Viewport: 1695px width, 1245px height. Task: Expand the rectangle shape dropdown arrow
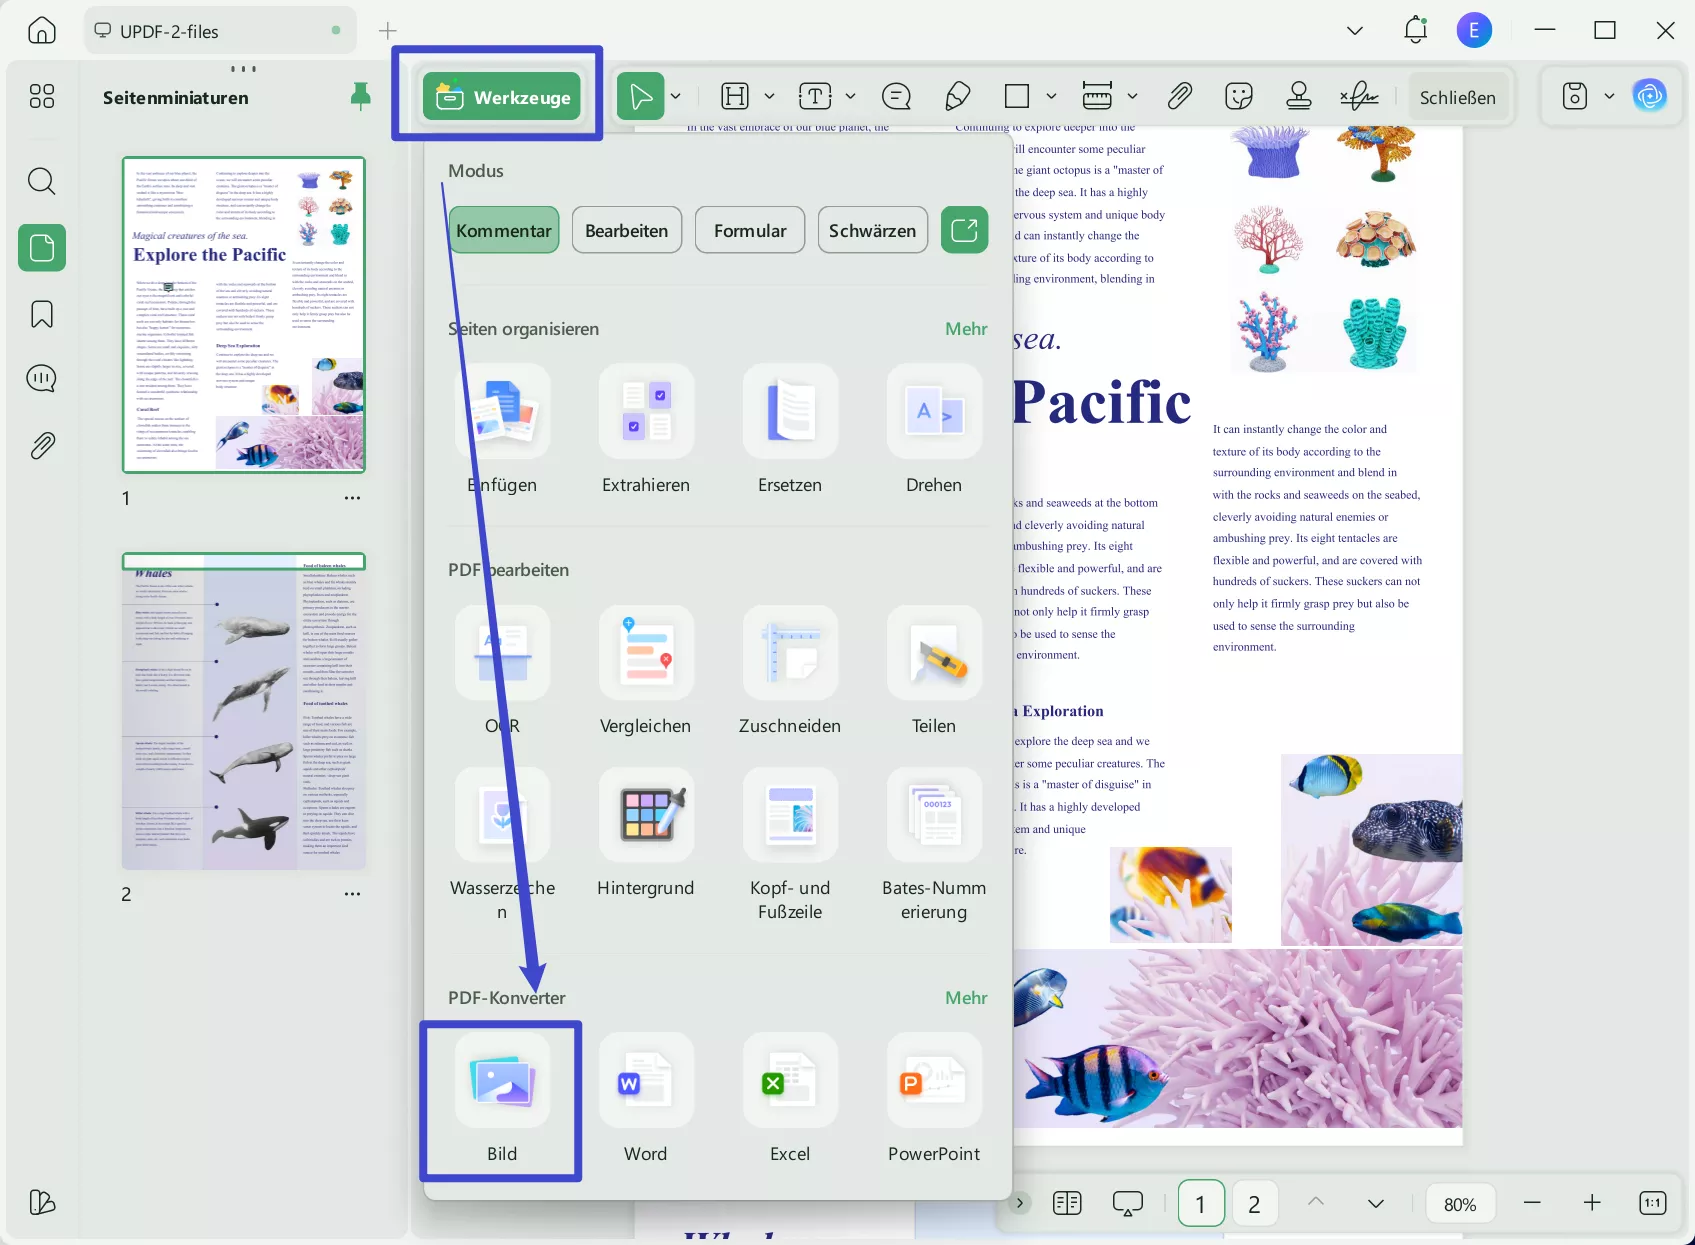click(x=1051, y=96)
